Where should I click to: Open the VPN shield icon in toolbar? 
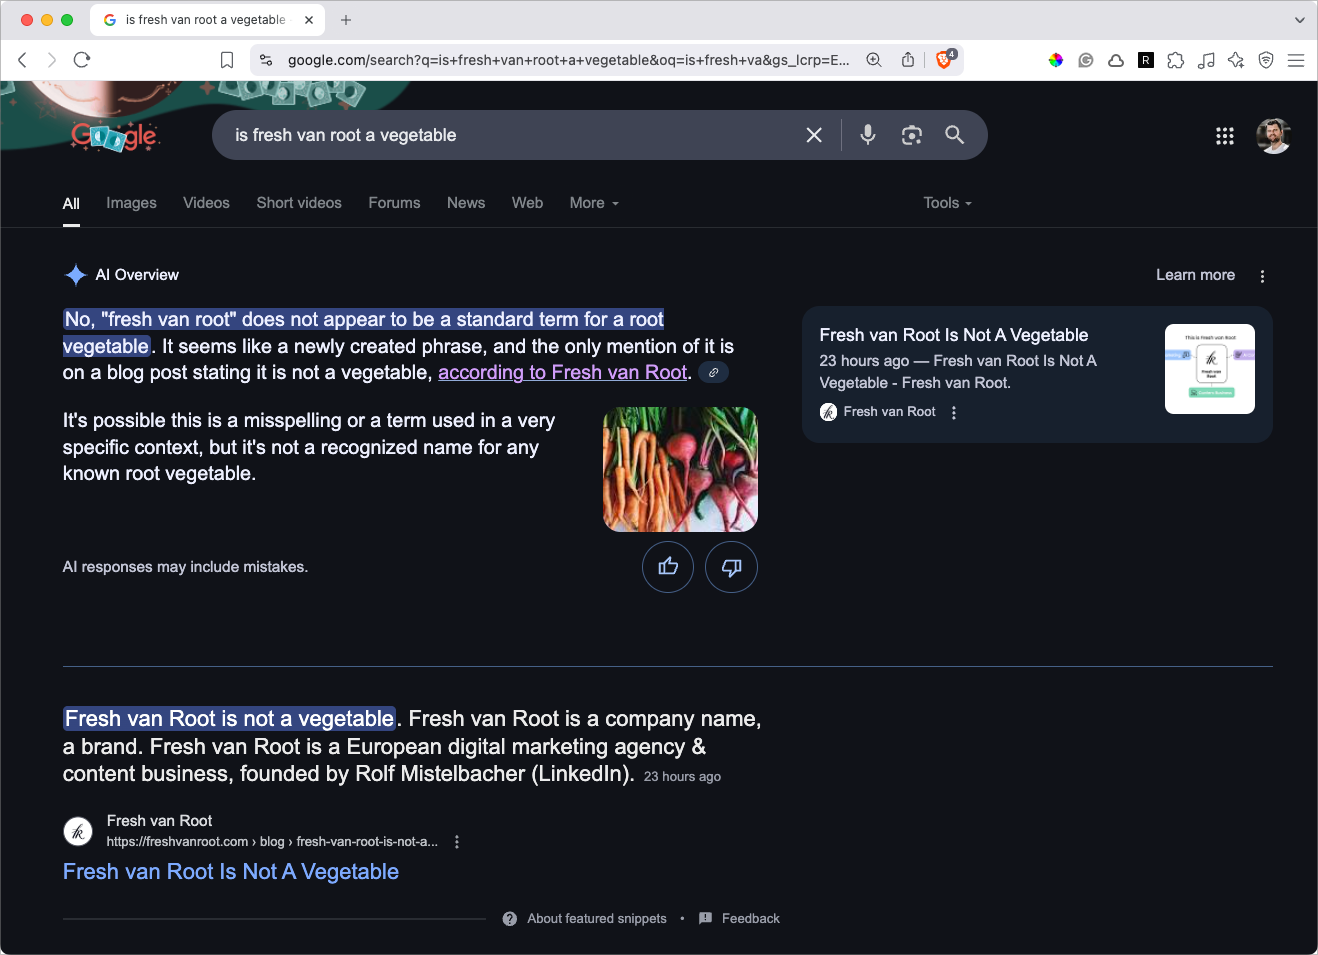(1266, 60)
